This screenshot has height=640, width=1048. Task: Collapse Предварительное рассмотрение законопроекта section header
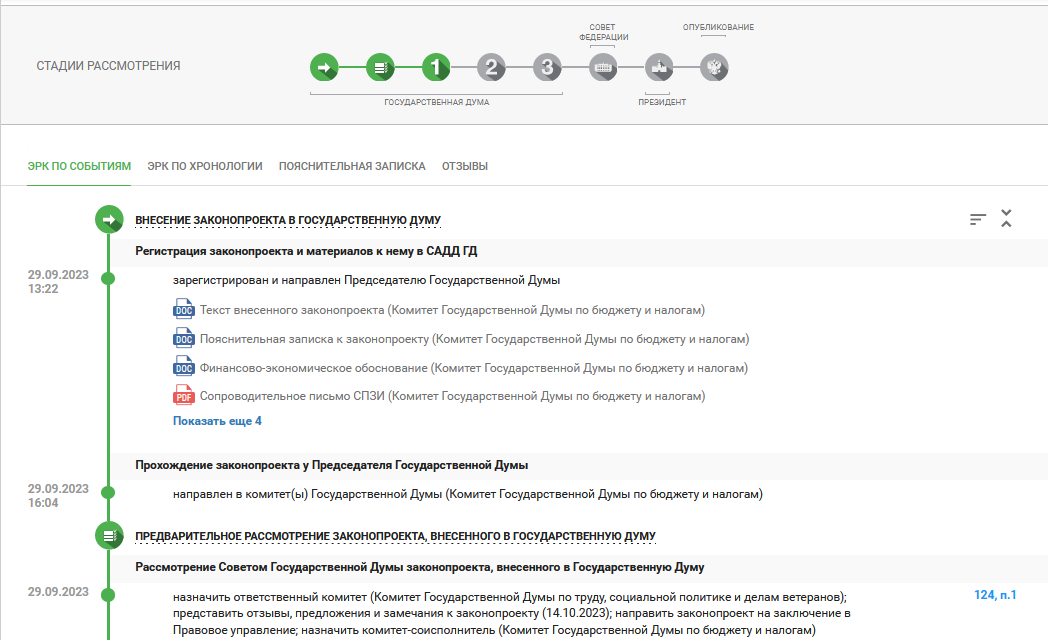(395, 536)
